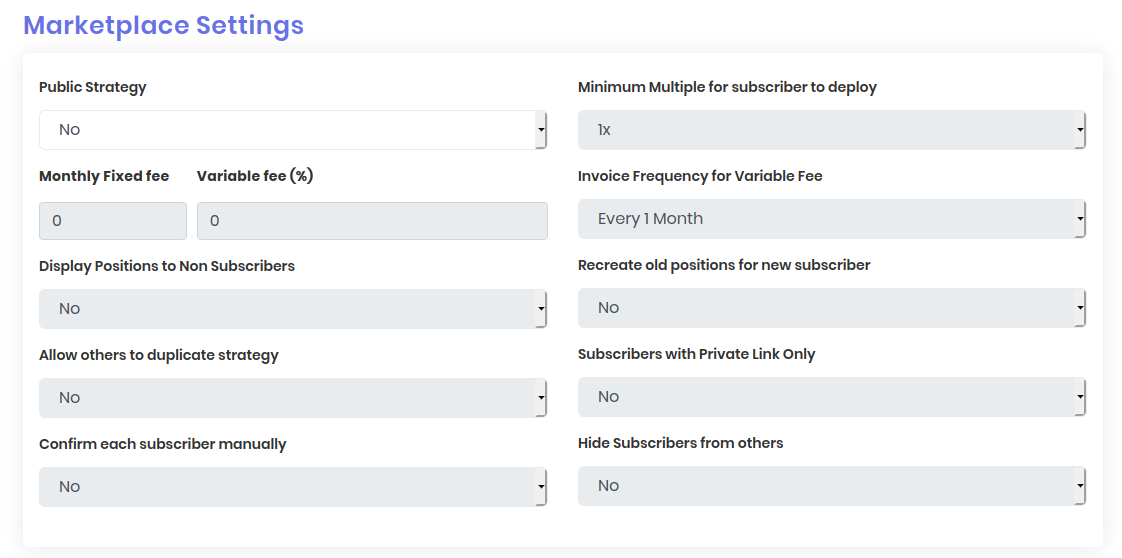Image resolution: width=1122 pixels, height=558 pixels.
Task: Focus the Variable fee (%) input field
Action: pyautogui.click(x=372, y=221)
